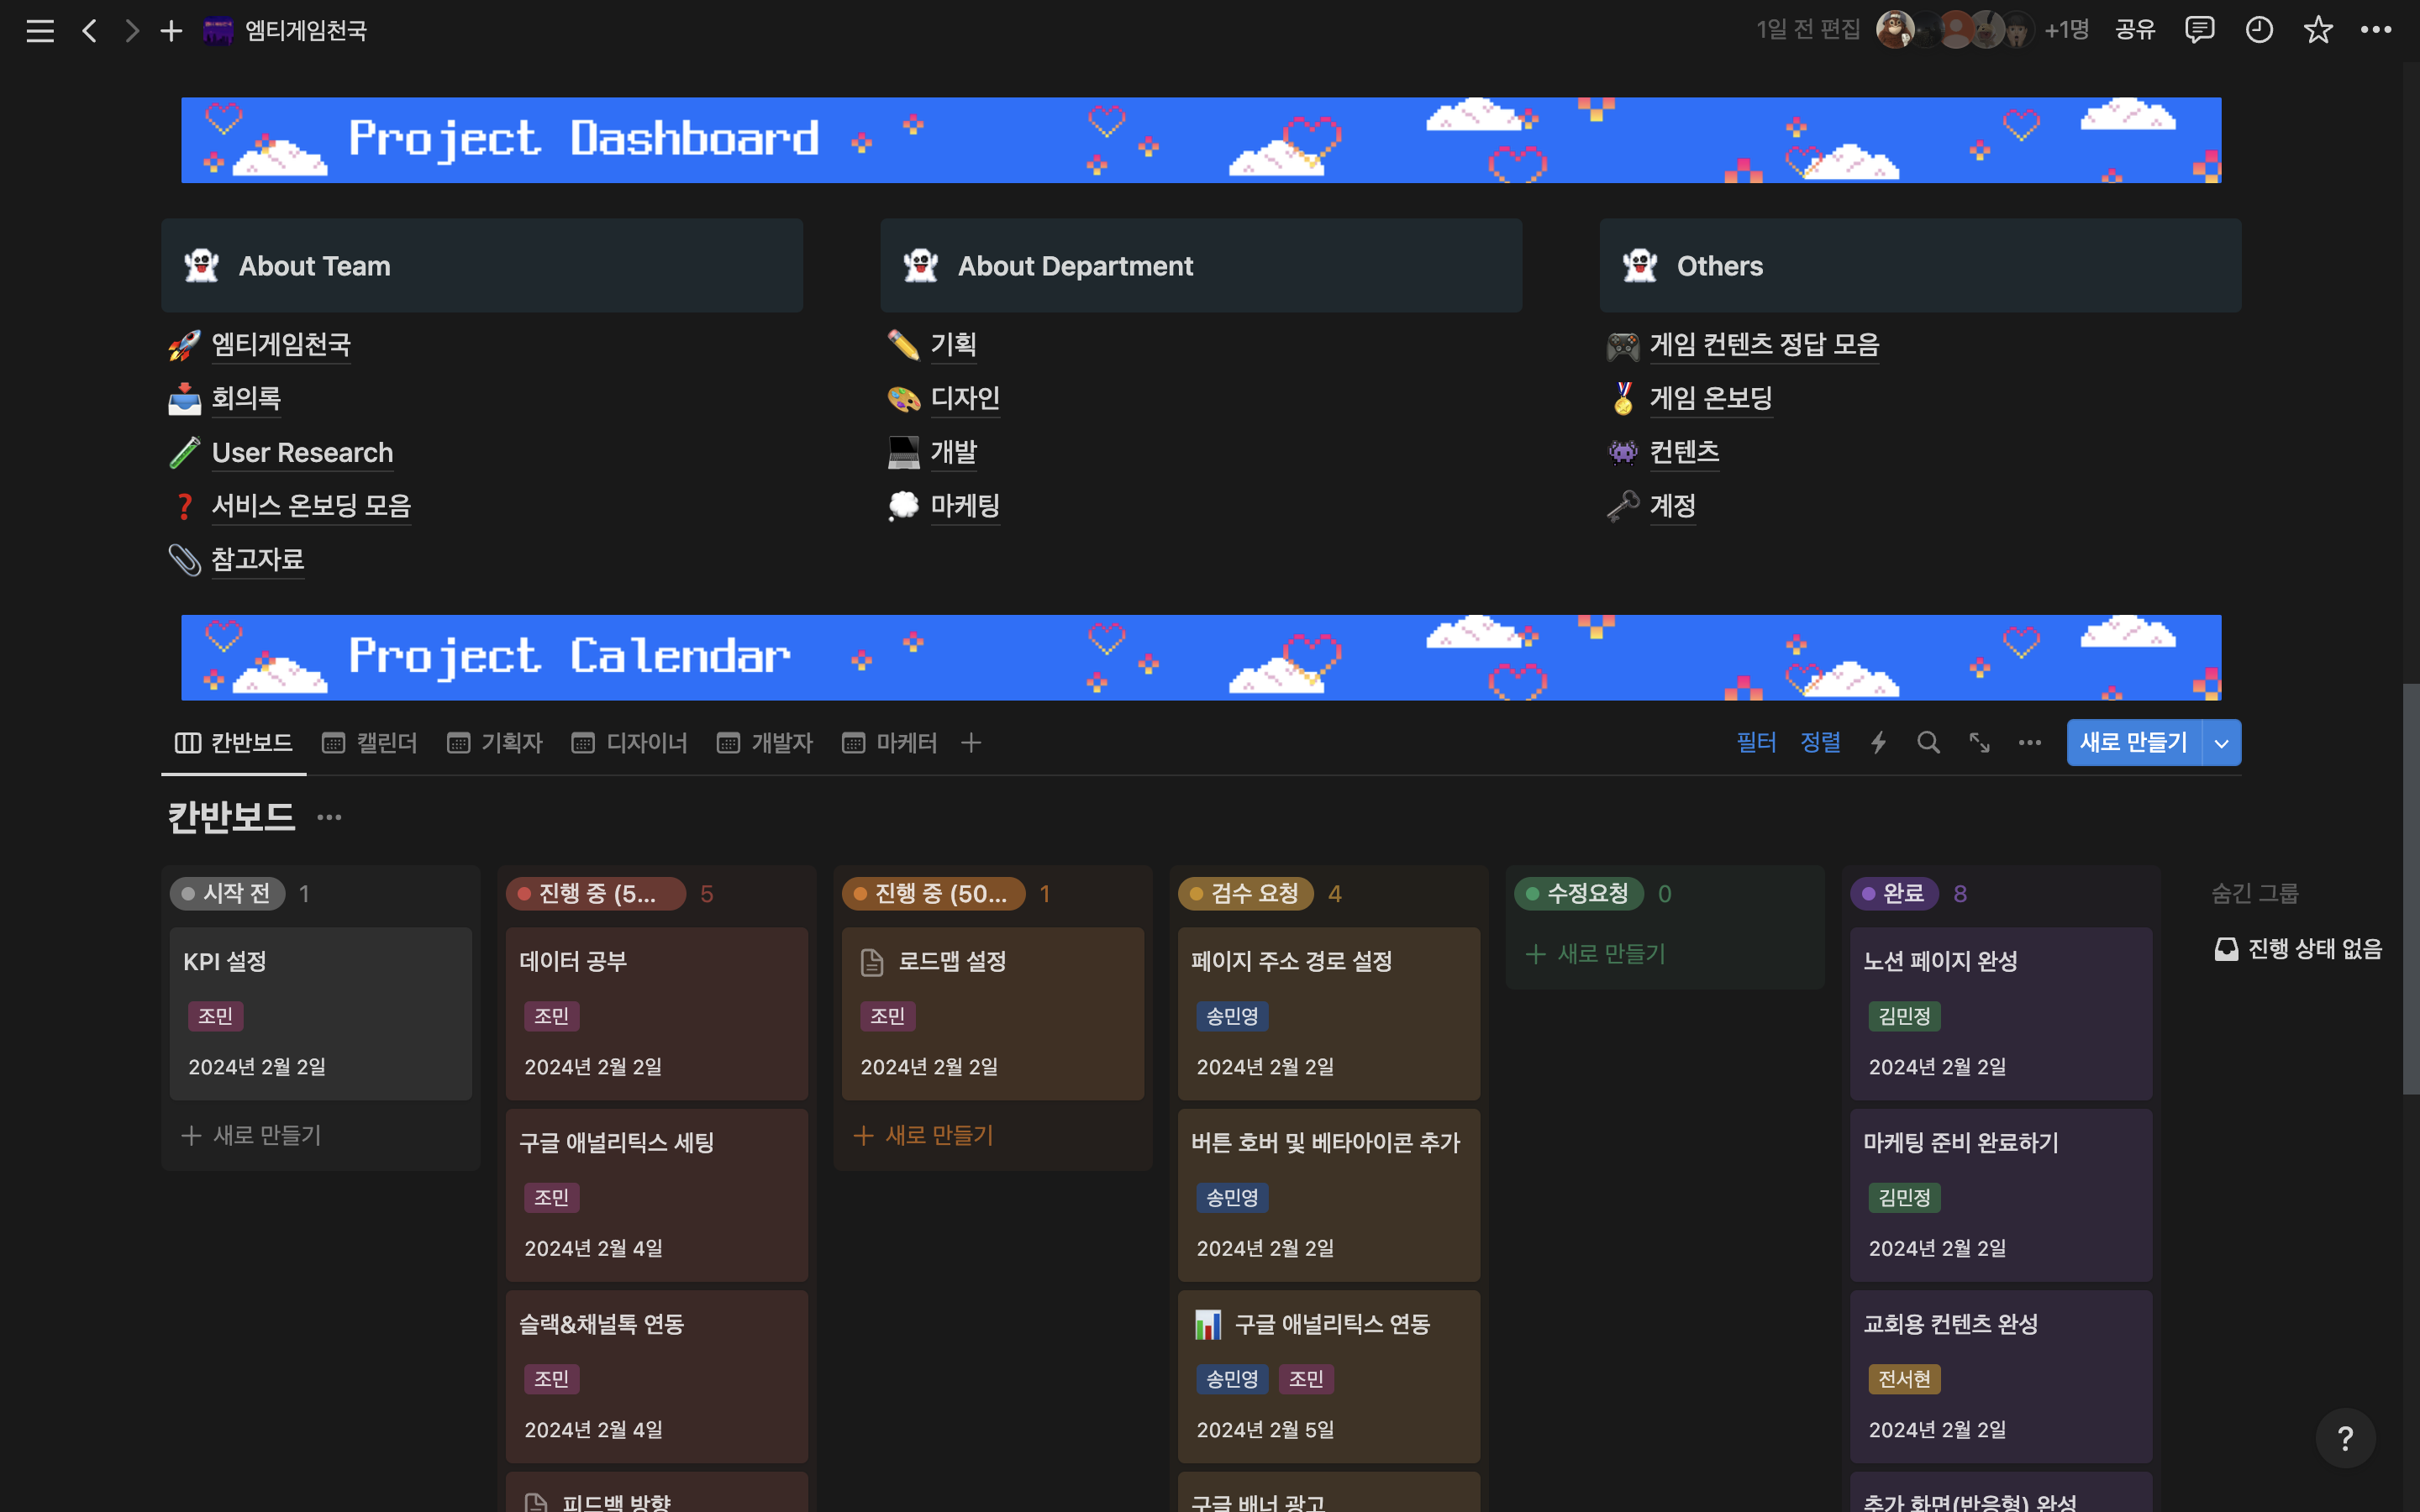Switch to the 개발자 view tab
The height and width of the screenshot is (1512, 2420).
point(765,743)
